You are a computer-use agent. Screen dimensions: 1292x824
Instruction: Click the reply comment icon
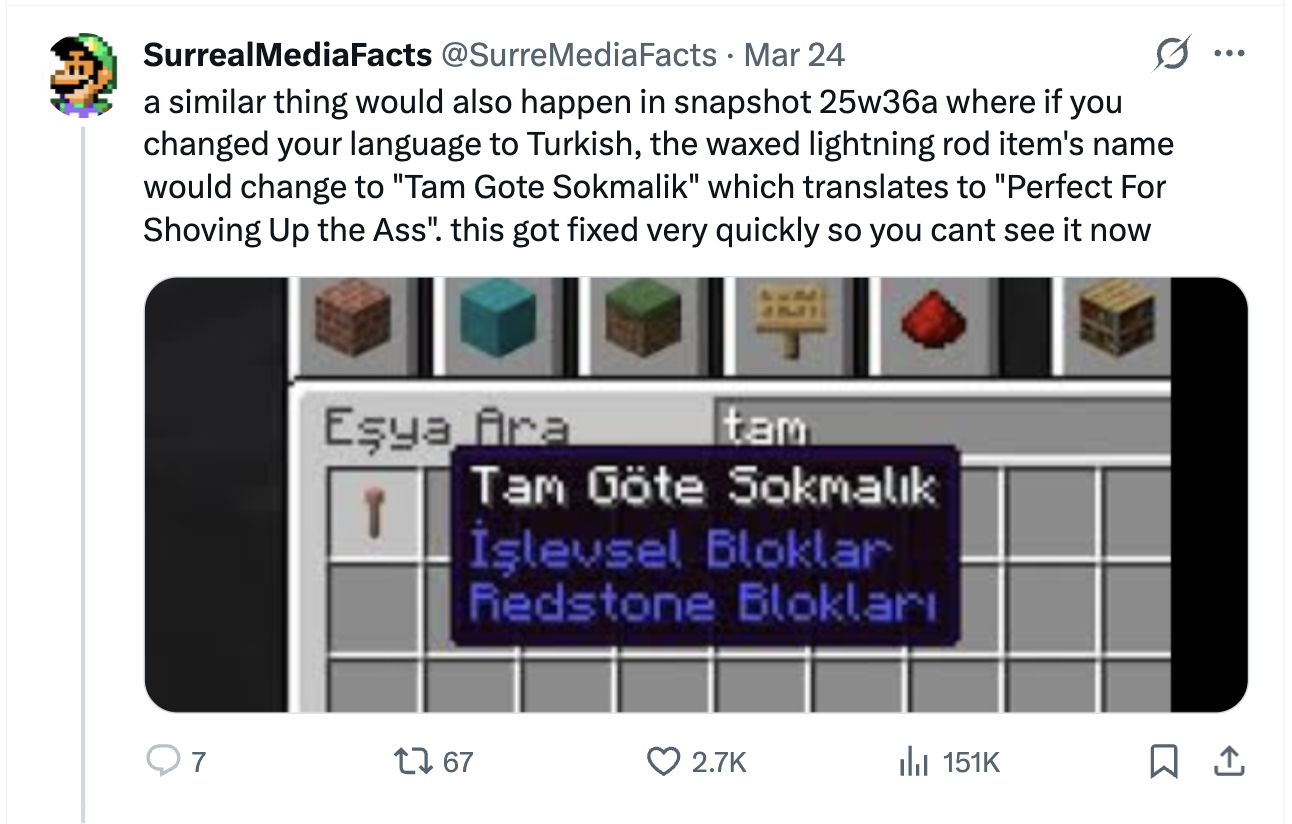(162, 763)
